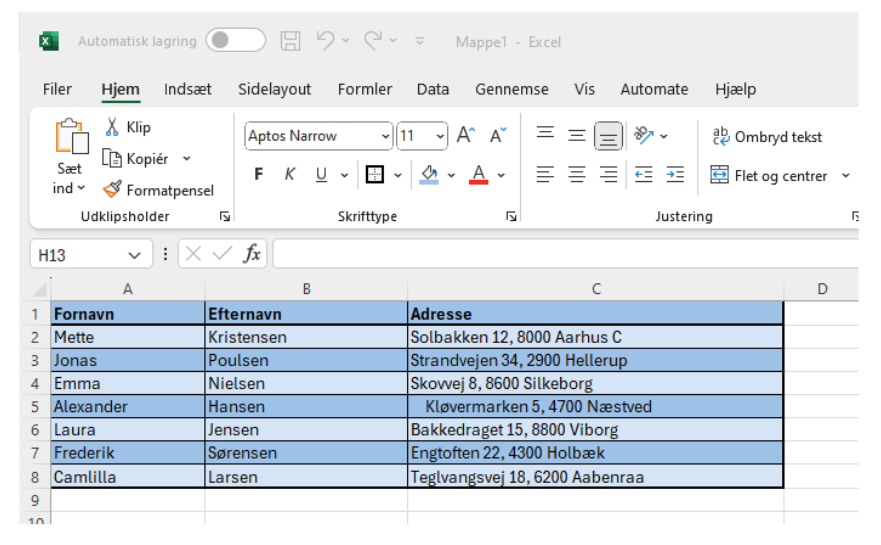Open the Skrifttype dialog launcher
The height and width of the screenshot is (545, 881).
tap(511, 216)
